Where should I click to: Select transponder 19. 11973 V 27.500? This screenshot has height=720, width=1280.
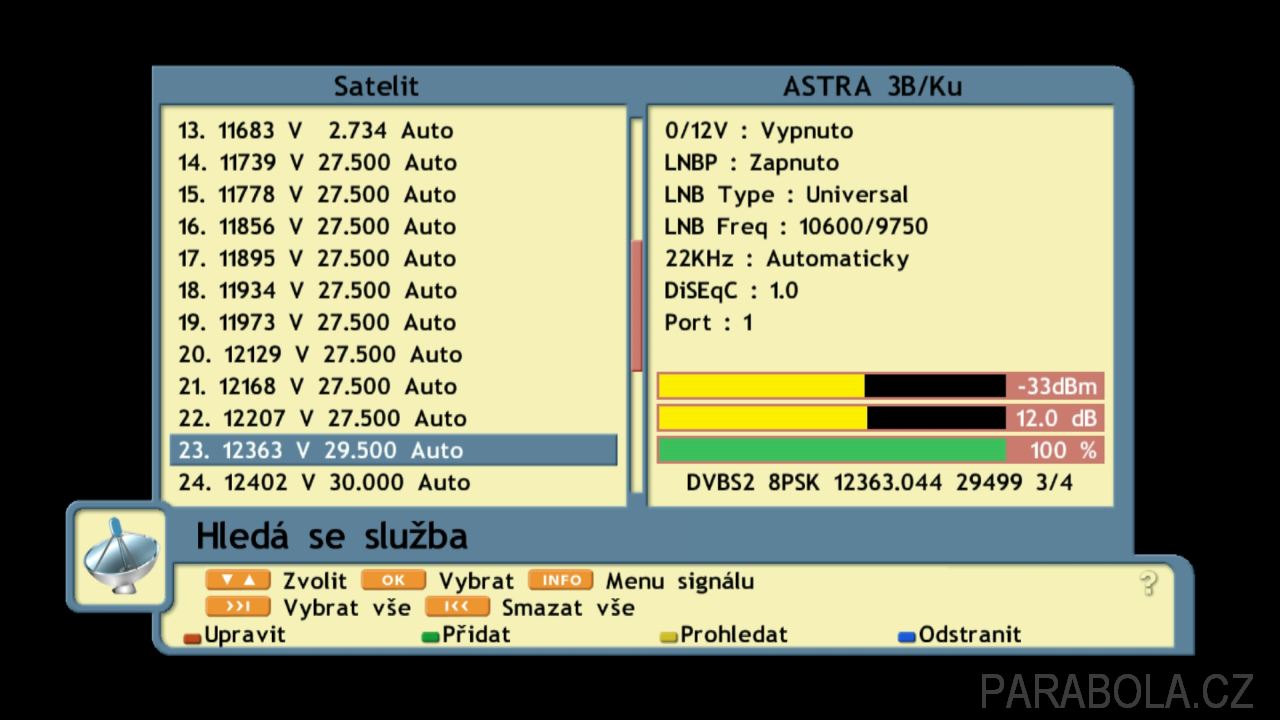393,322
